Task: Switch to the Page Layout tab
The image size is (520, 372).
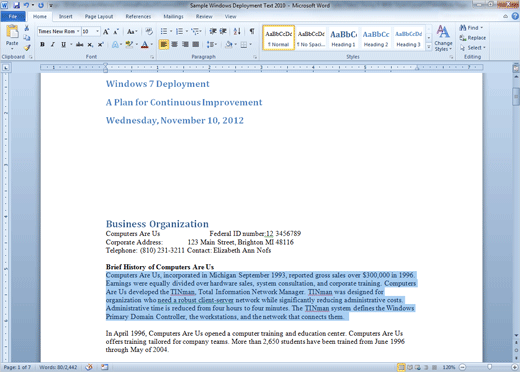Action: pos(99,16)
